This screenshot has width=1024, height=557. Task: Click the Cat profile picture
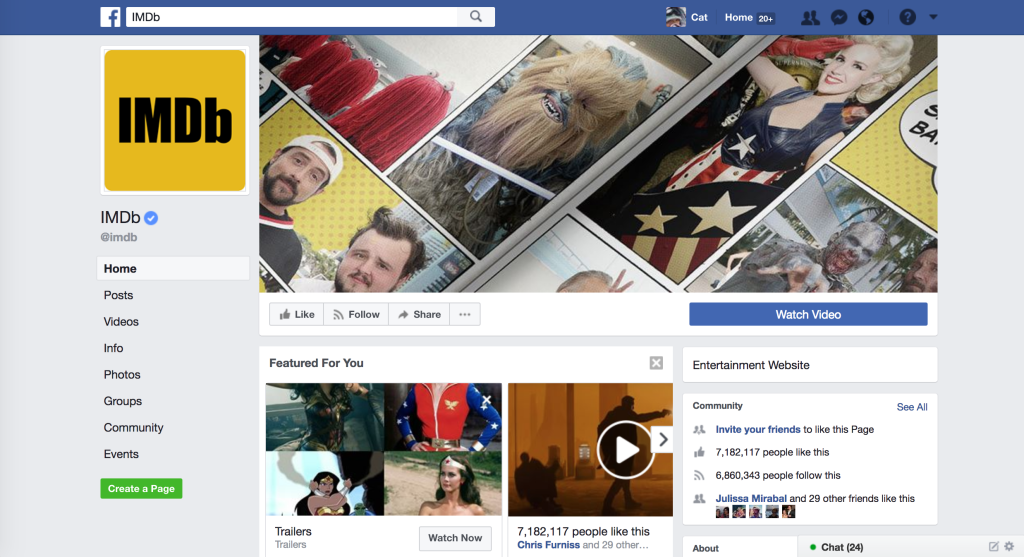click(675, 17)
